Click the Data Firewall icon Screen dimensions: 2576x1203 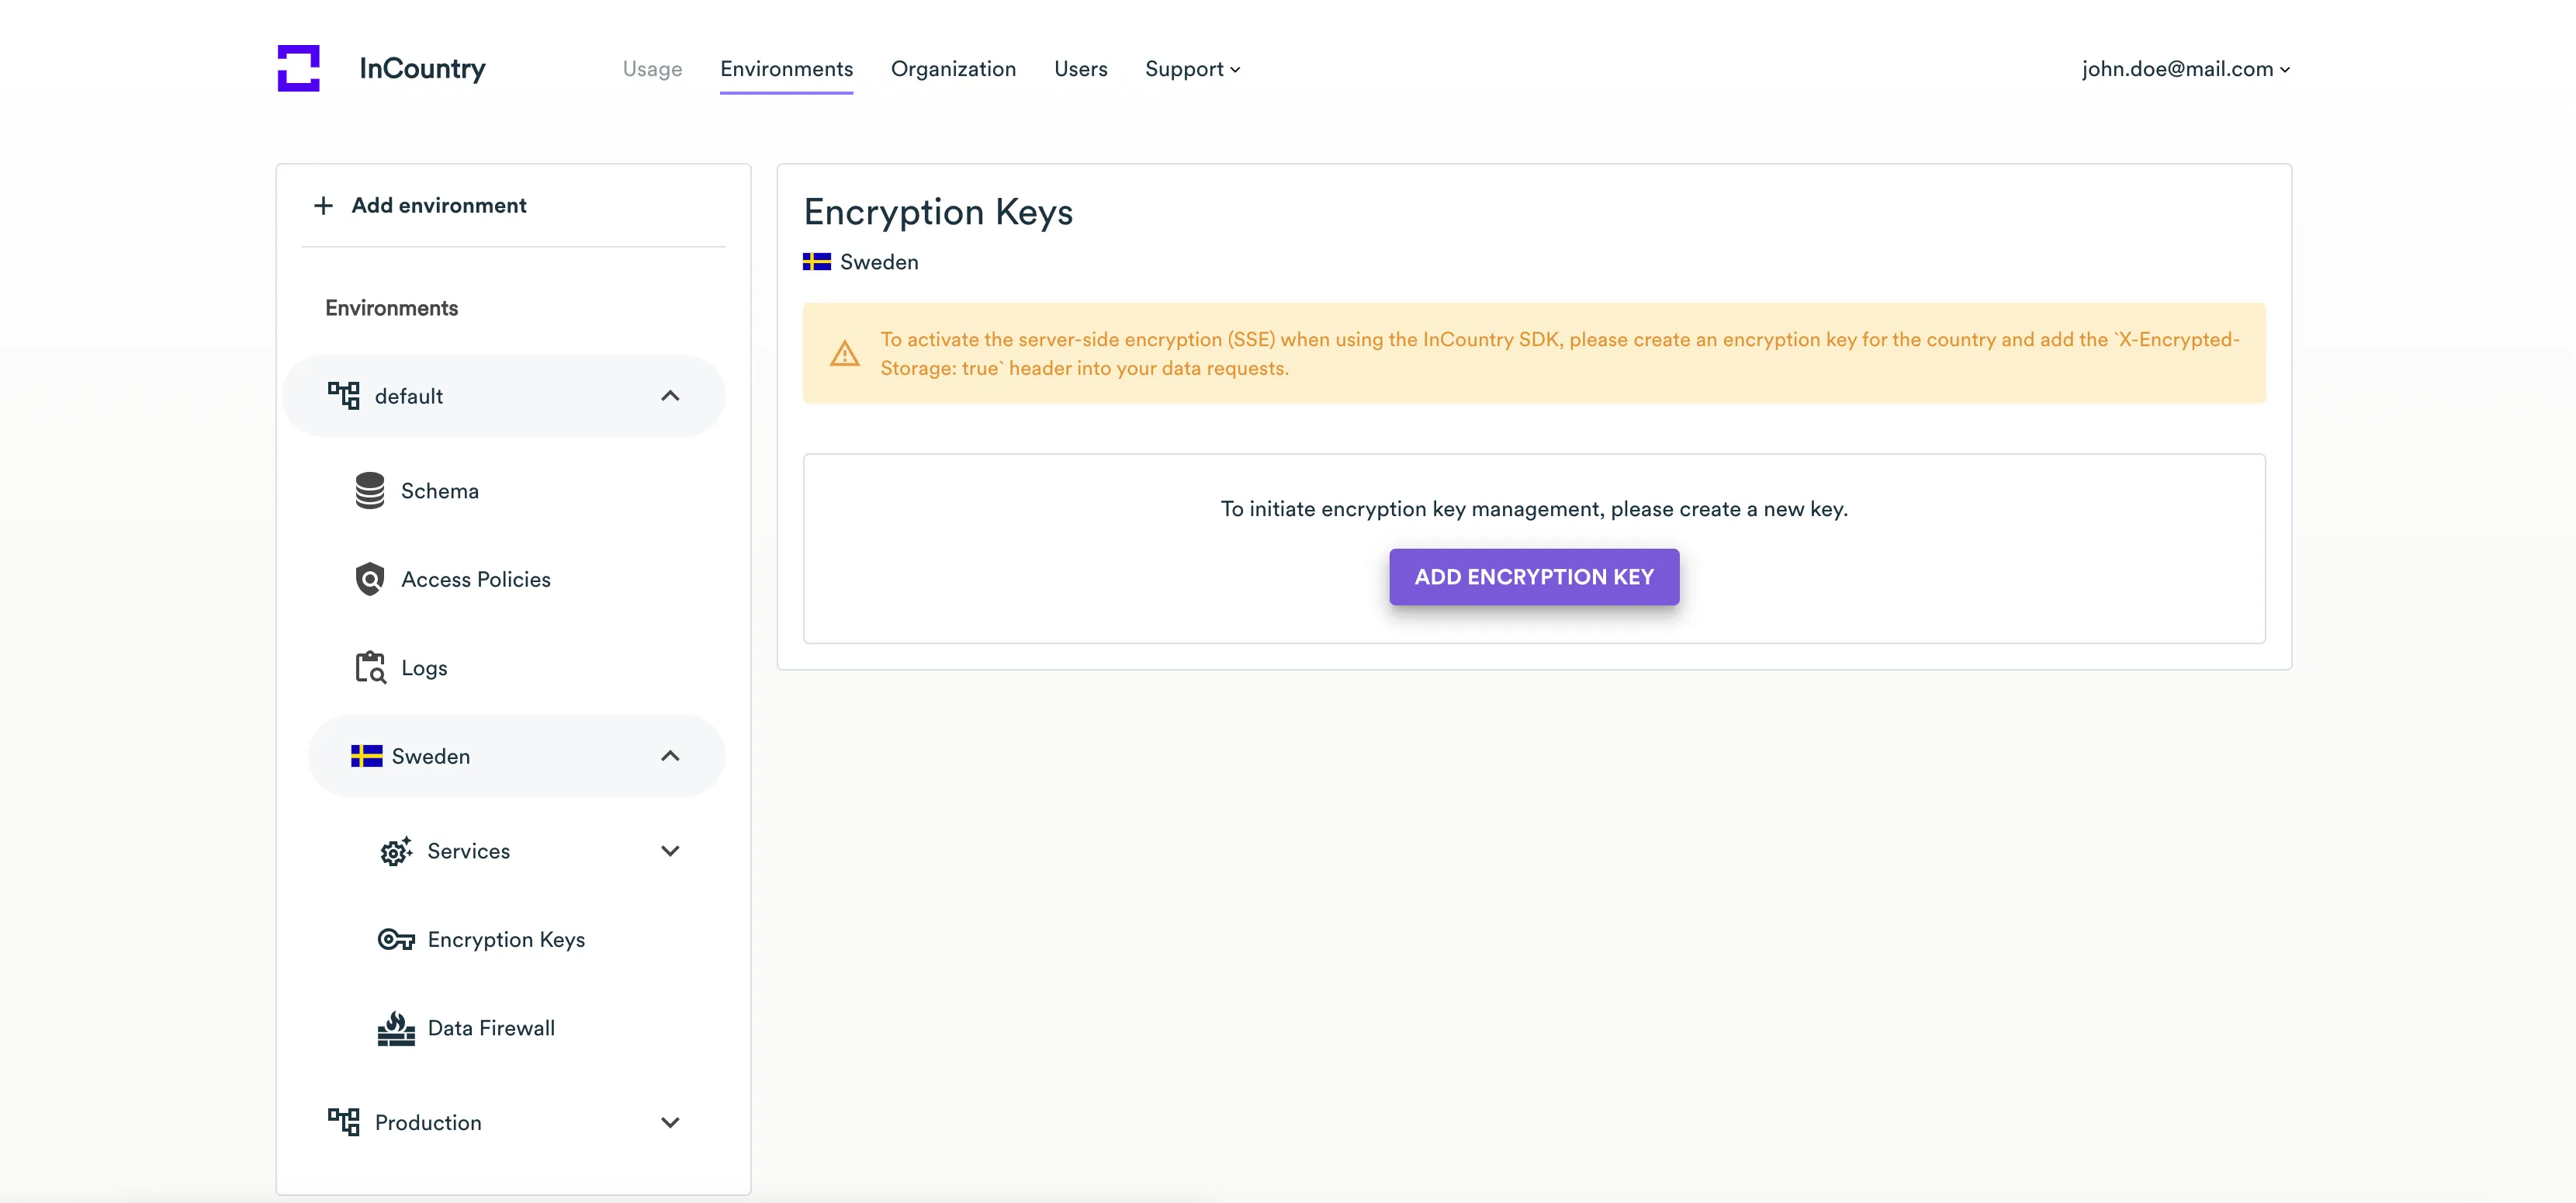point(395,1028)
